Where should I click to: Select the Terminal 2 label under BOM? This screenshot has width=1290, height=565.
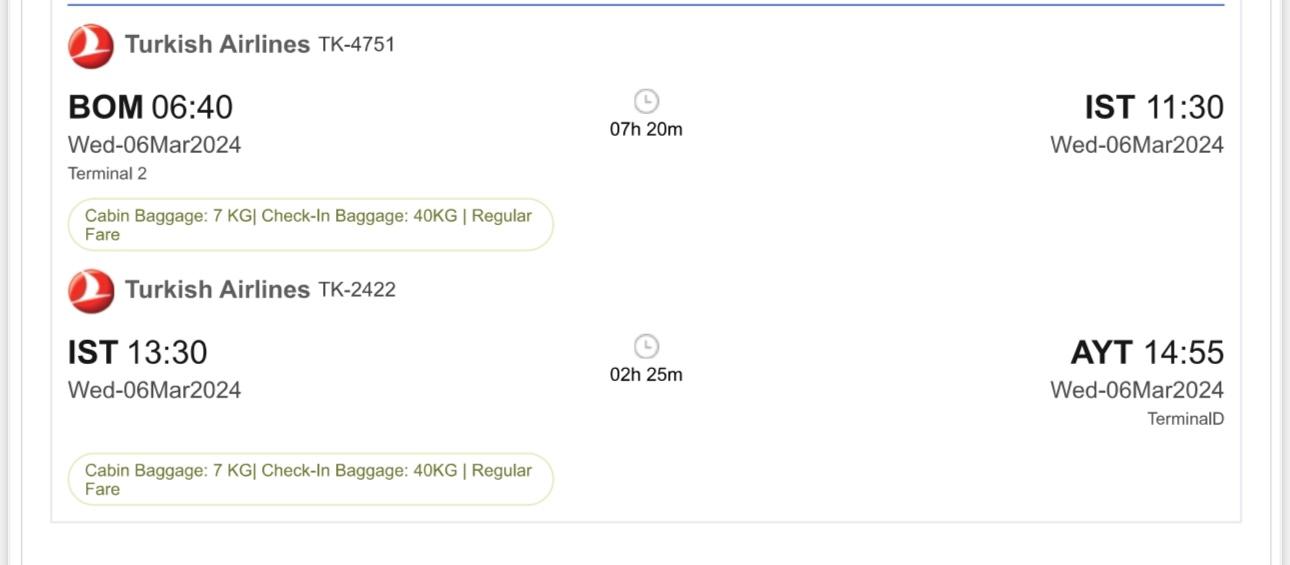(107, 174)
